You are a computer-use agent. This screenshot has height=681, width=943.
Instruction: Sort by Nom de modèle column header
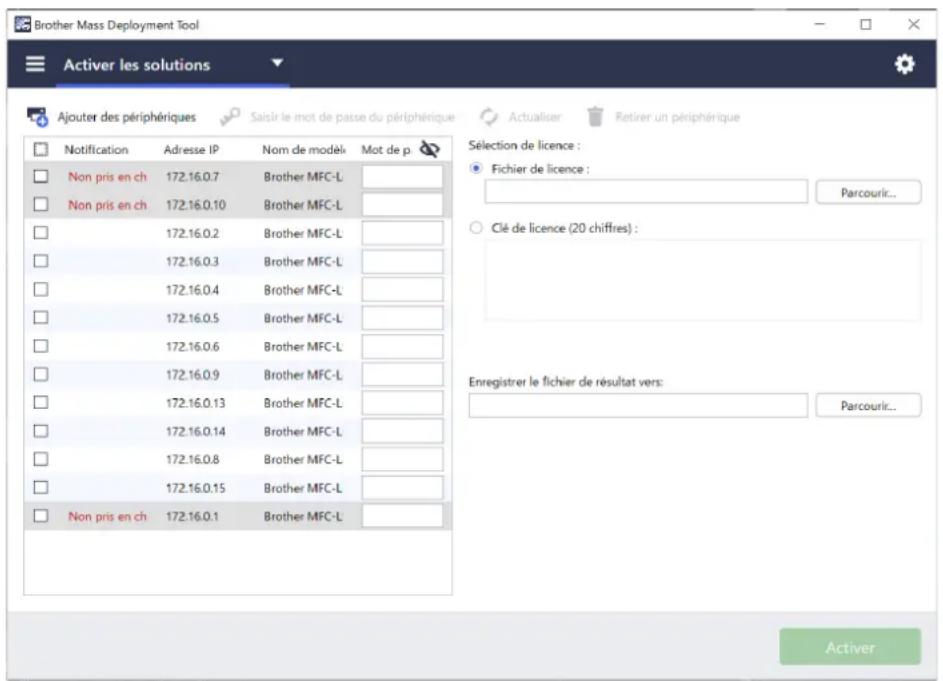click(304, 149)
